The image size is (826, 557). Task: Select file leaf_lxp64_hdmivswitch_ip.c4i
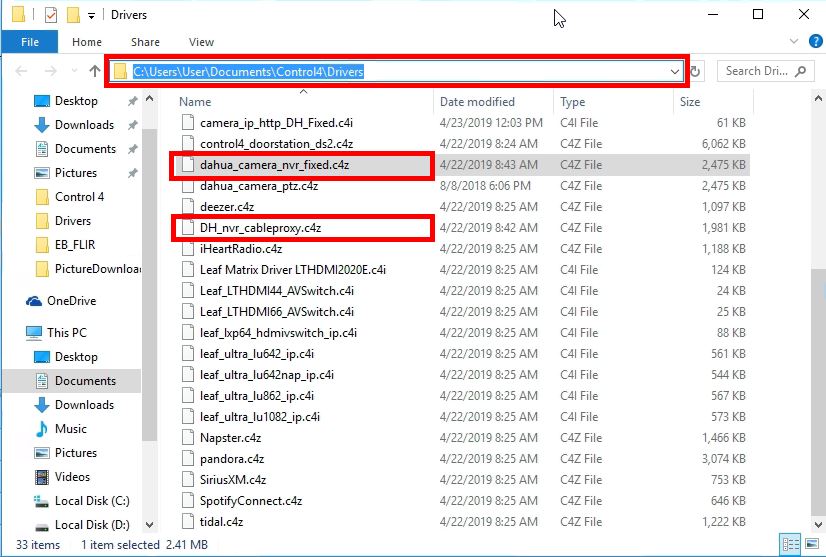pyautogui.click(x=278, y=333)
